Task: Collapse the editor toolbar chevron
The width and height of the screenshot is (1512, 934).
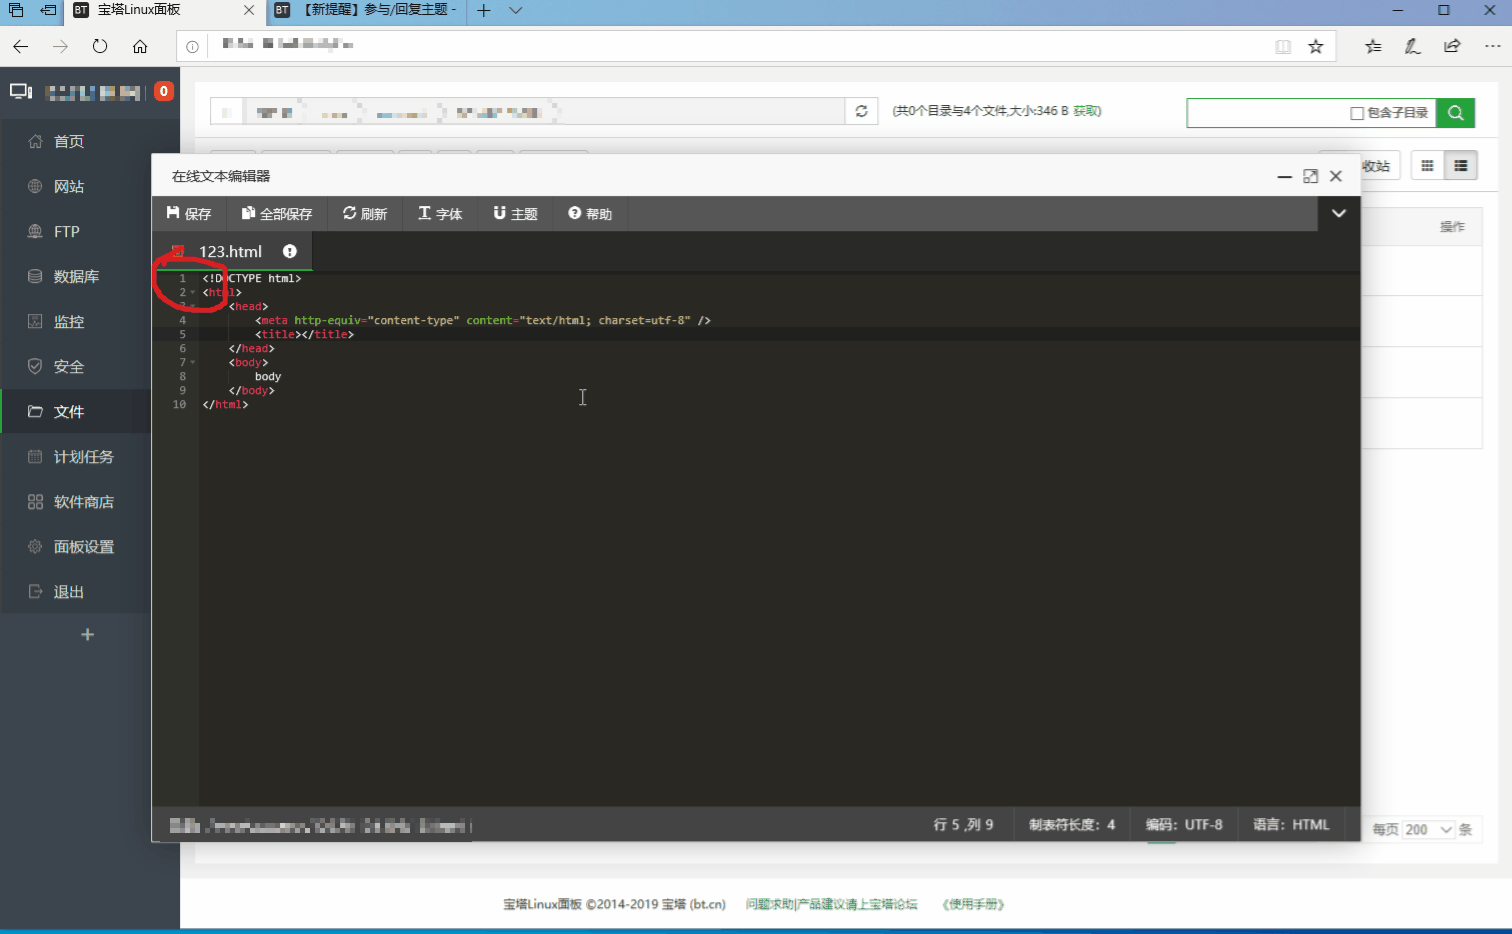Action: coord(1339,213)
